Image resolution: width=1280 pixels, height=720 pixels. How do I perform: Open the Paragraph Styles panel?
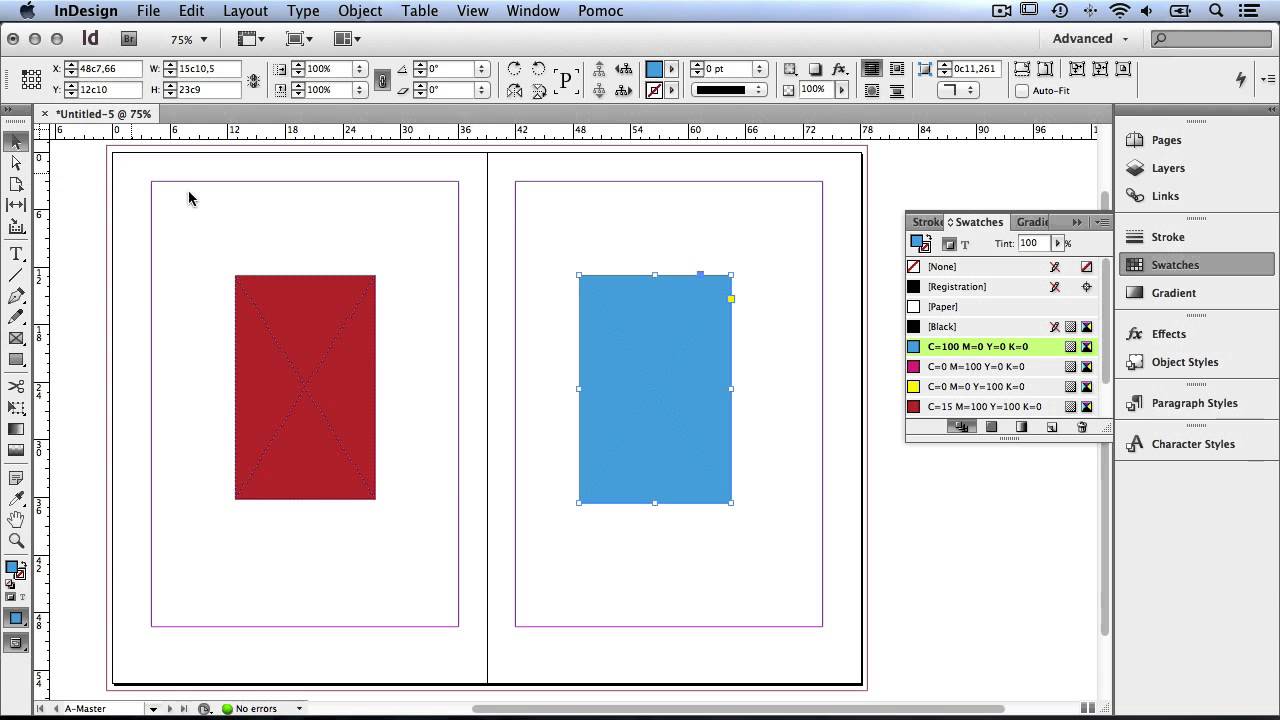point(1194,403)
